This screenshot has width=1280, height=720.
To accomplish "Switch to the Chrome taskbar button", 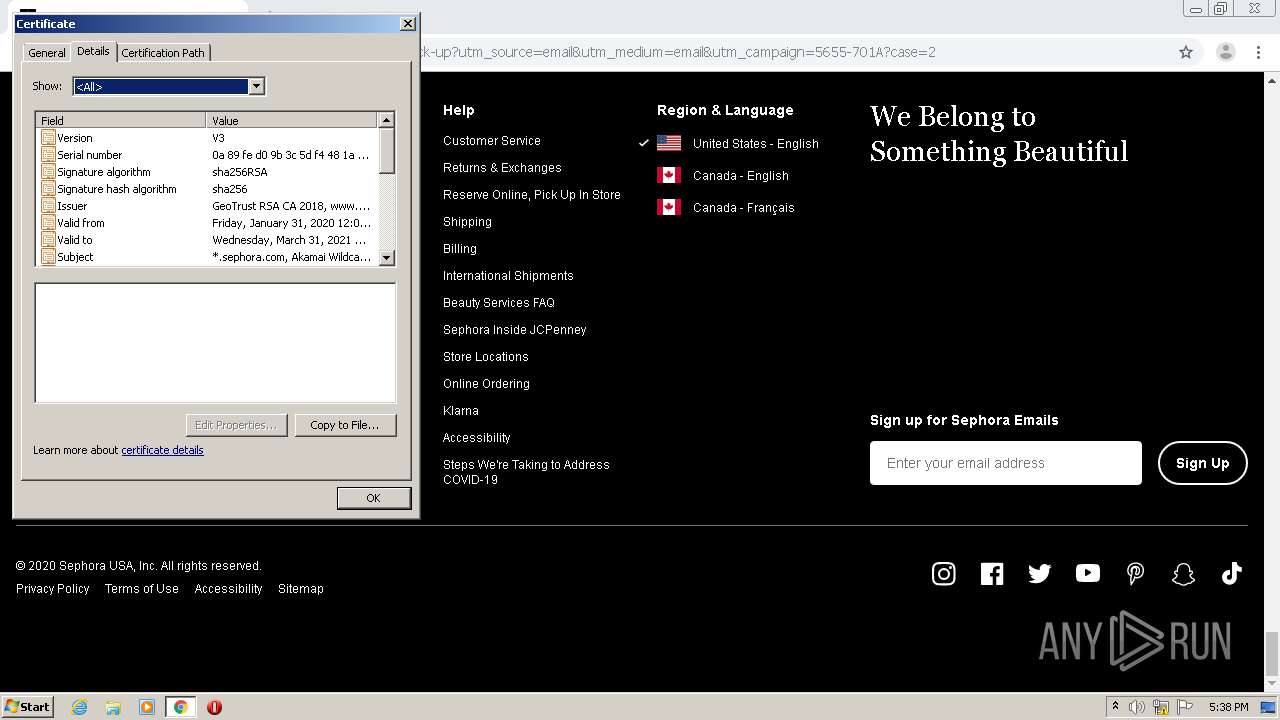I will [x=180, y=707].
